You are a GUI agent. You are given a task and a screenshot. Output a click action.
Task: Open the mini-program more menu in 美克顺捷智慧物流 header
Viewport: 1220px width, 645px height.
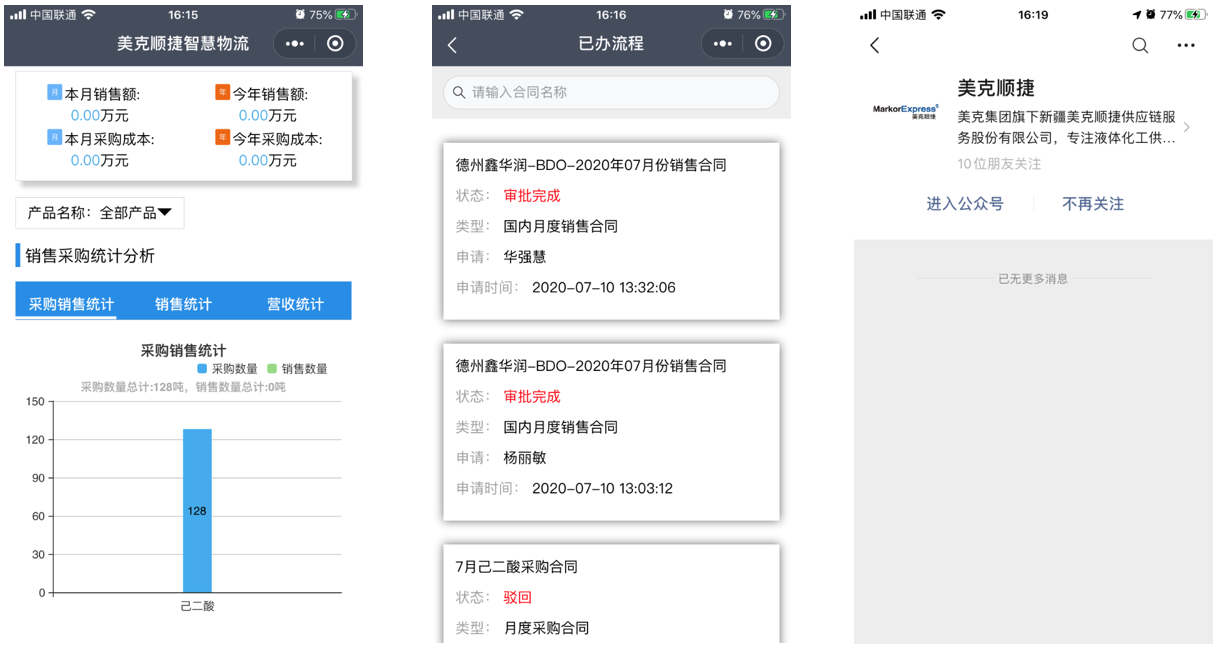[x=295, y=44]
